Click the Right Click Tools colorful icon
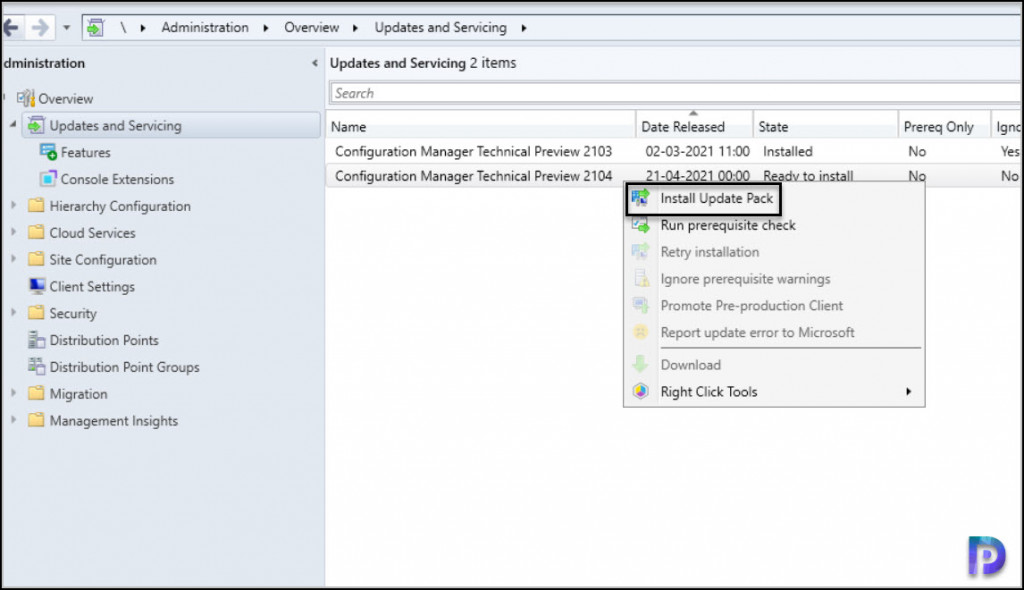The image size is (1024, 590). click(x=641, y=391)
